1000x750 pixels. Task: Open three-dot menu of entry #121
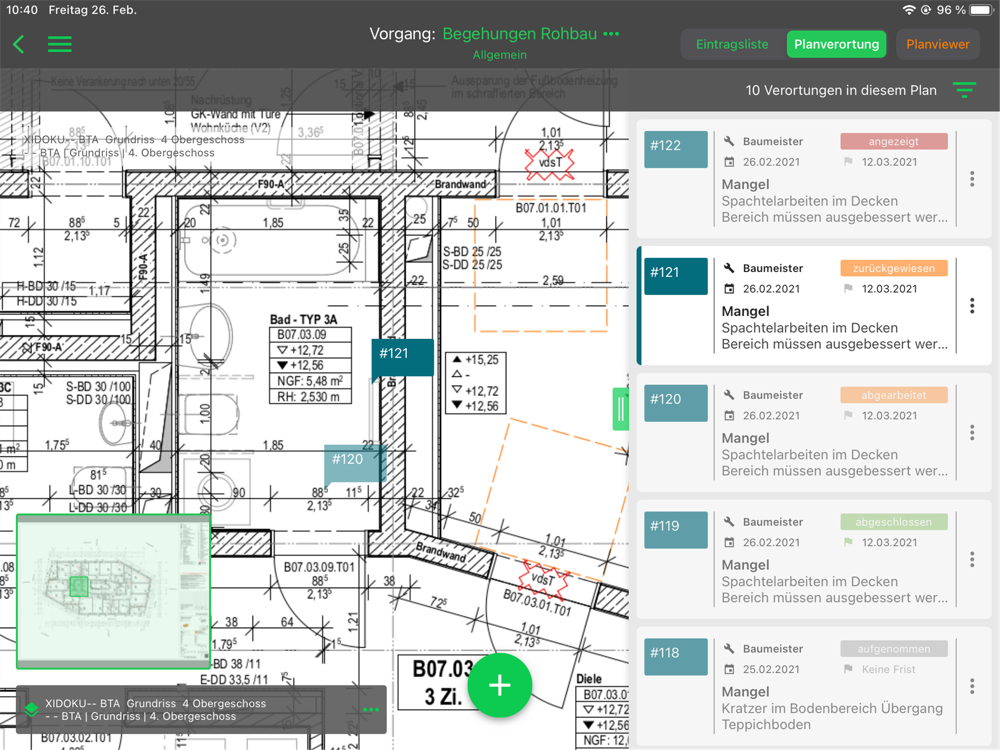(x=972, y=305)
